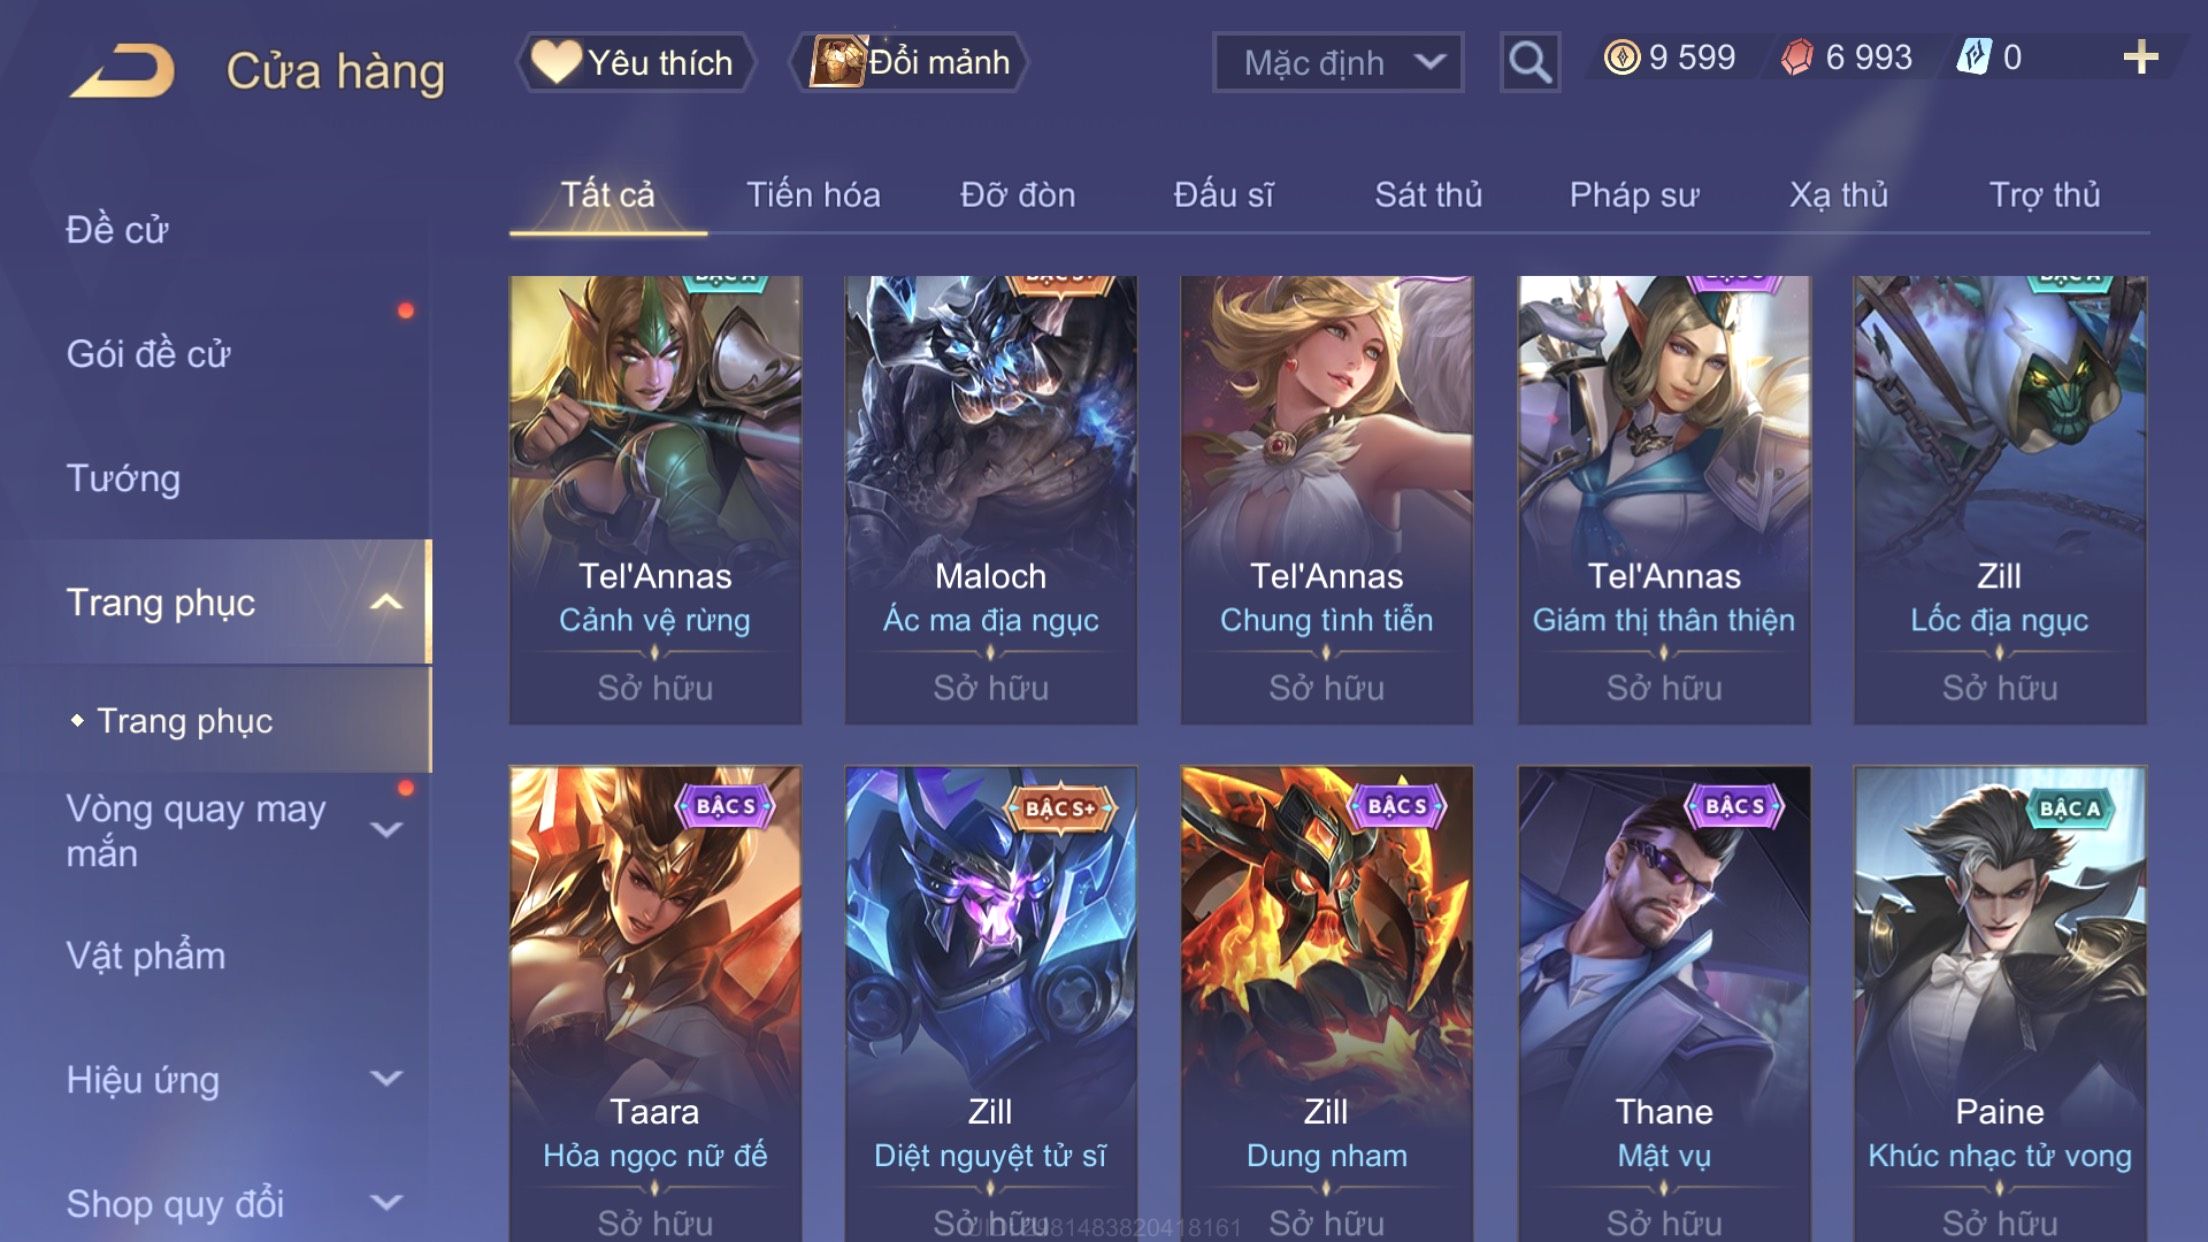The width and height of the screenshot is (2208, 1242).
Task: Select Thane Mật vụ skin card
Action: 1664,1004
